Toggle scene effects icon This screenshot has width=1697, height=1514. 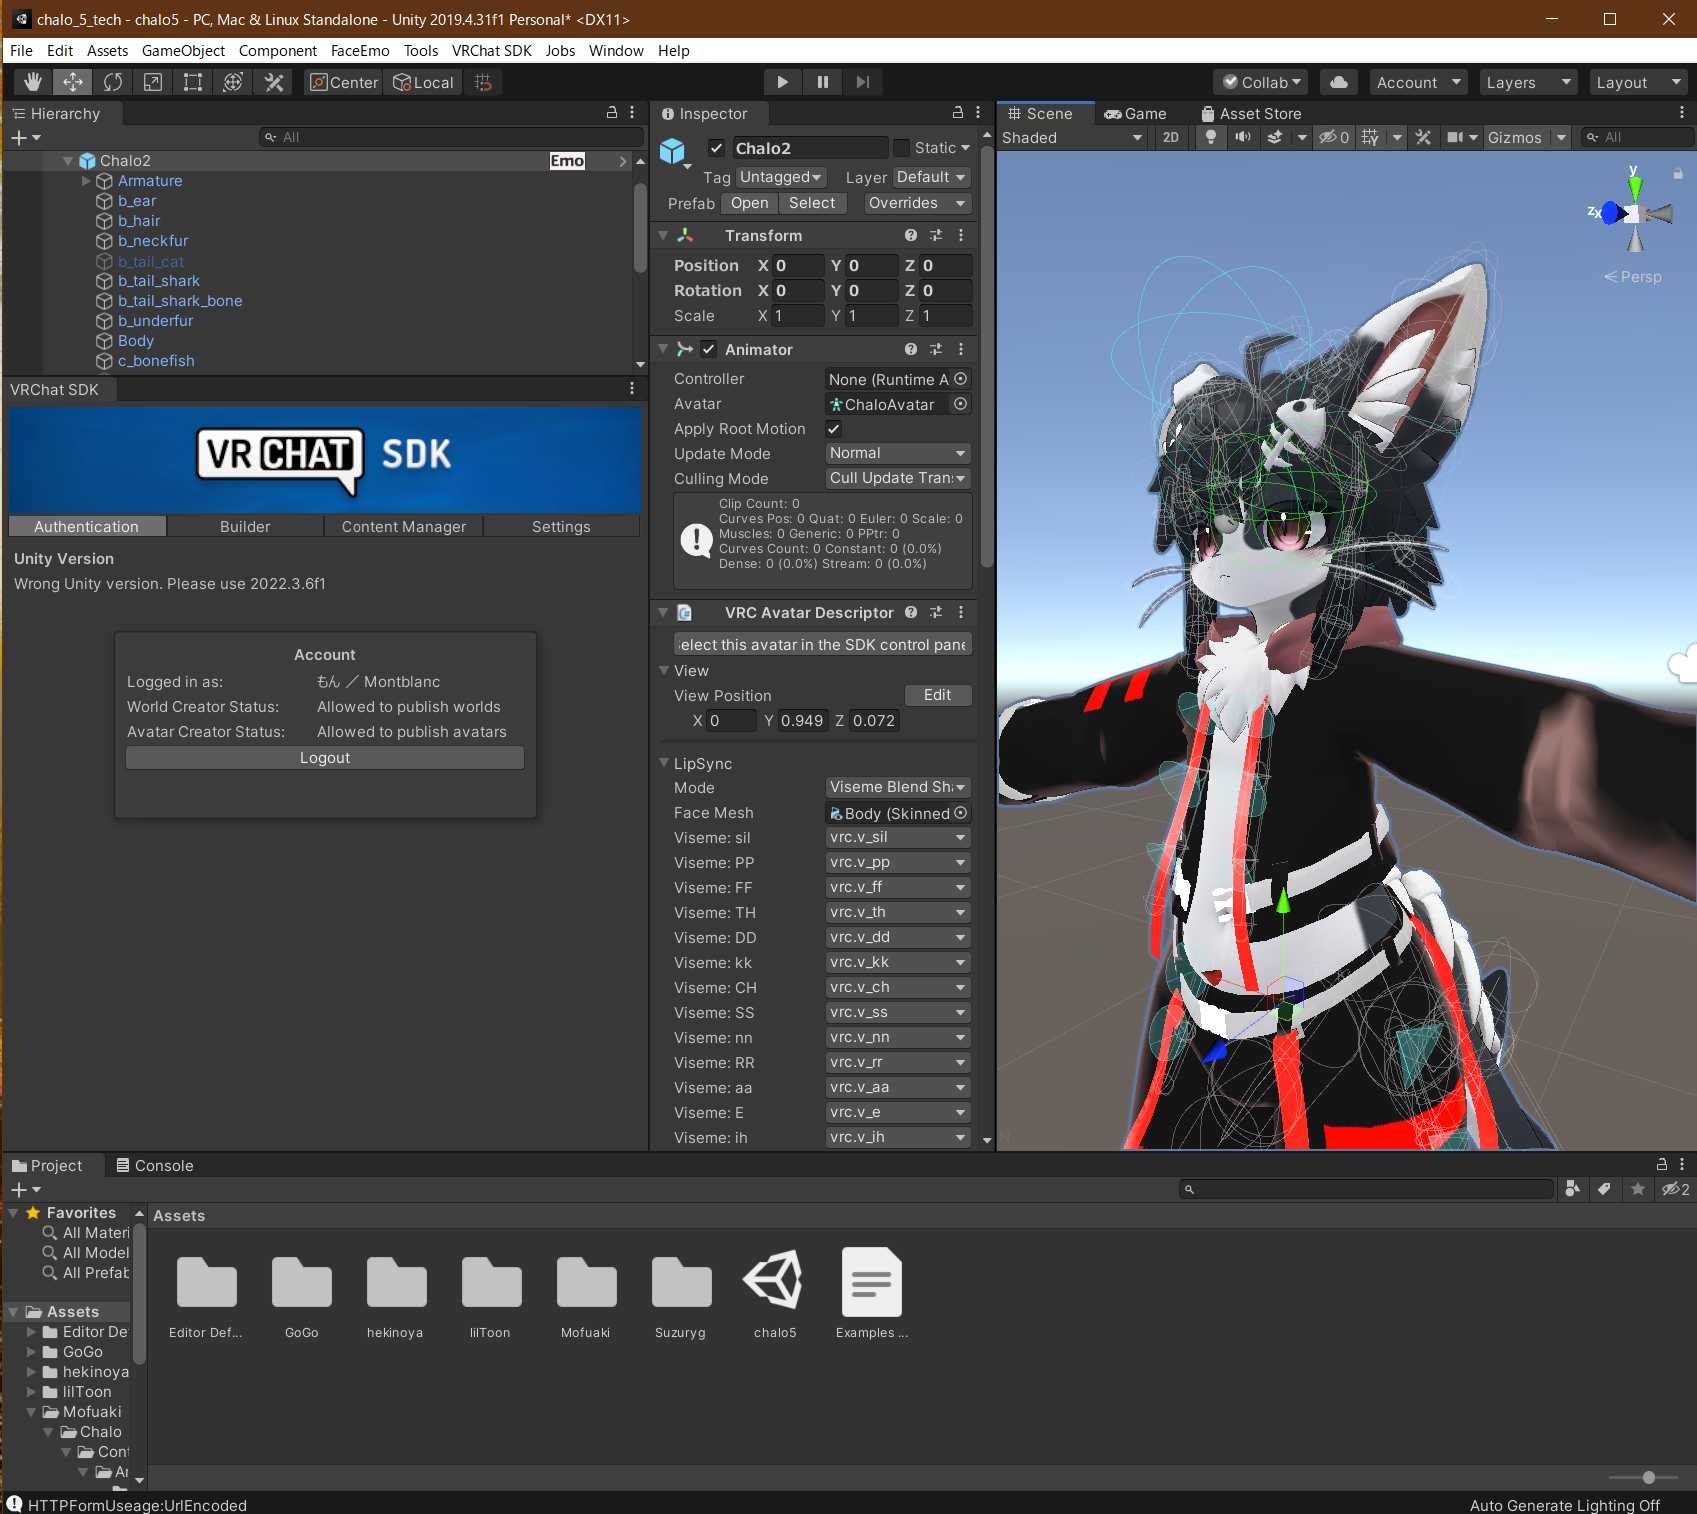point(1275,138)
